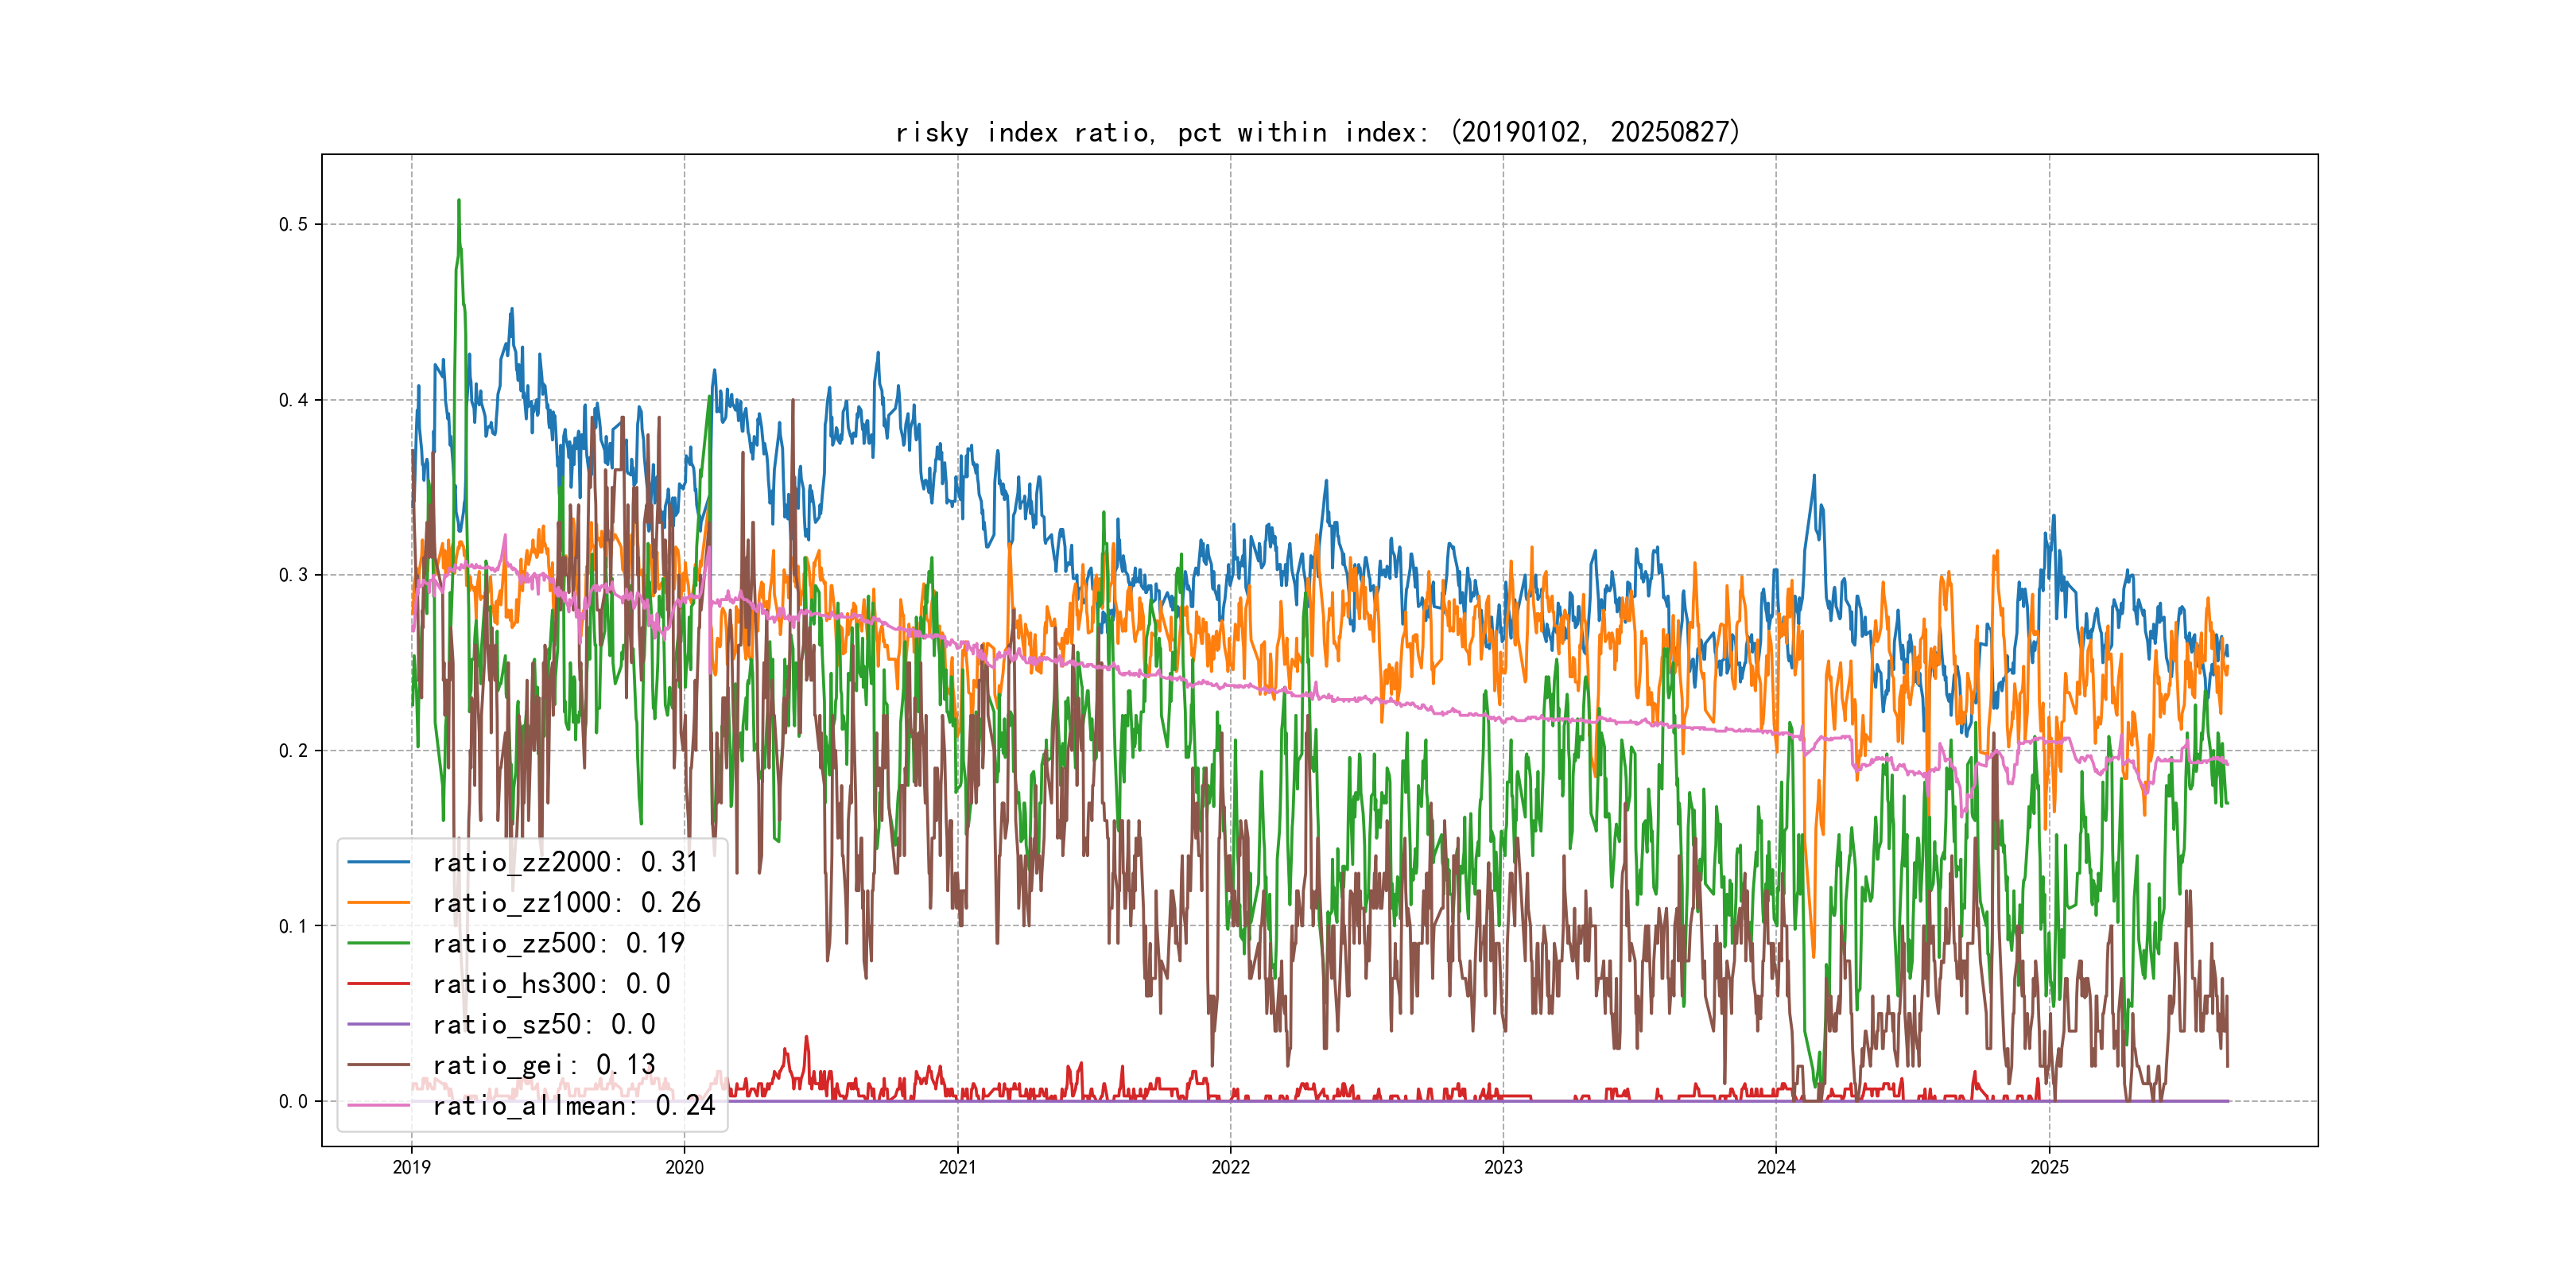Click the purple line swatch in legend

click(378, 1024)
